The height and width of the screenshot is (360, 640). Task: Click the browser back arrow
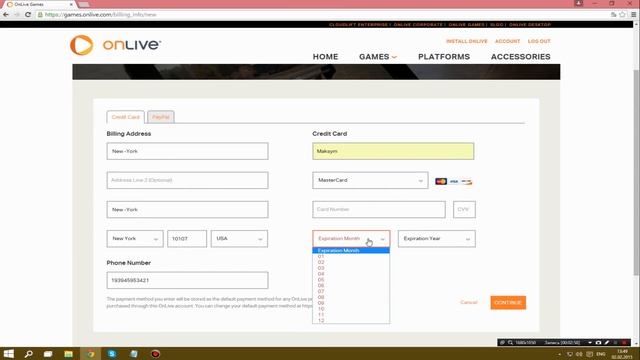[6, 14]
